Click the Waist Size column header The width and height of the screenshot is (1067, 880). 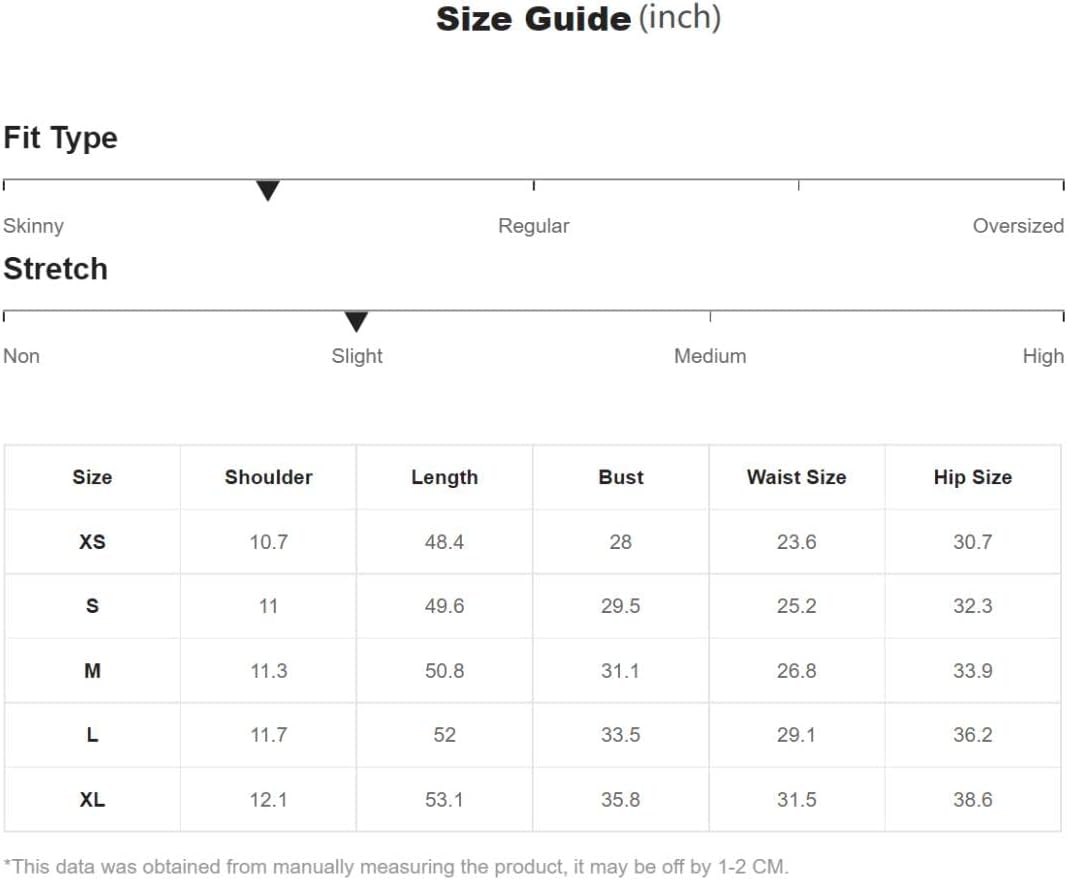(796, 477)
